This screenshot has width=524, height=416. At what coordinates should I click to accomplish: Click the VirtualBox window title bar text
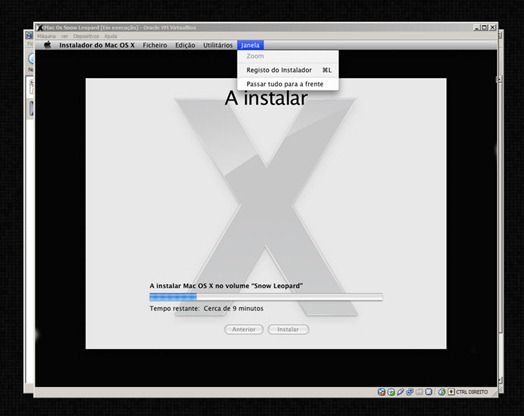120,27
